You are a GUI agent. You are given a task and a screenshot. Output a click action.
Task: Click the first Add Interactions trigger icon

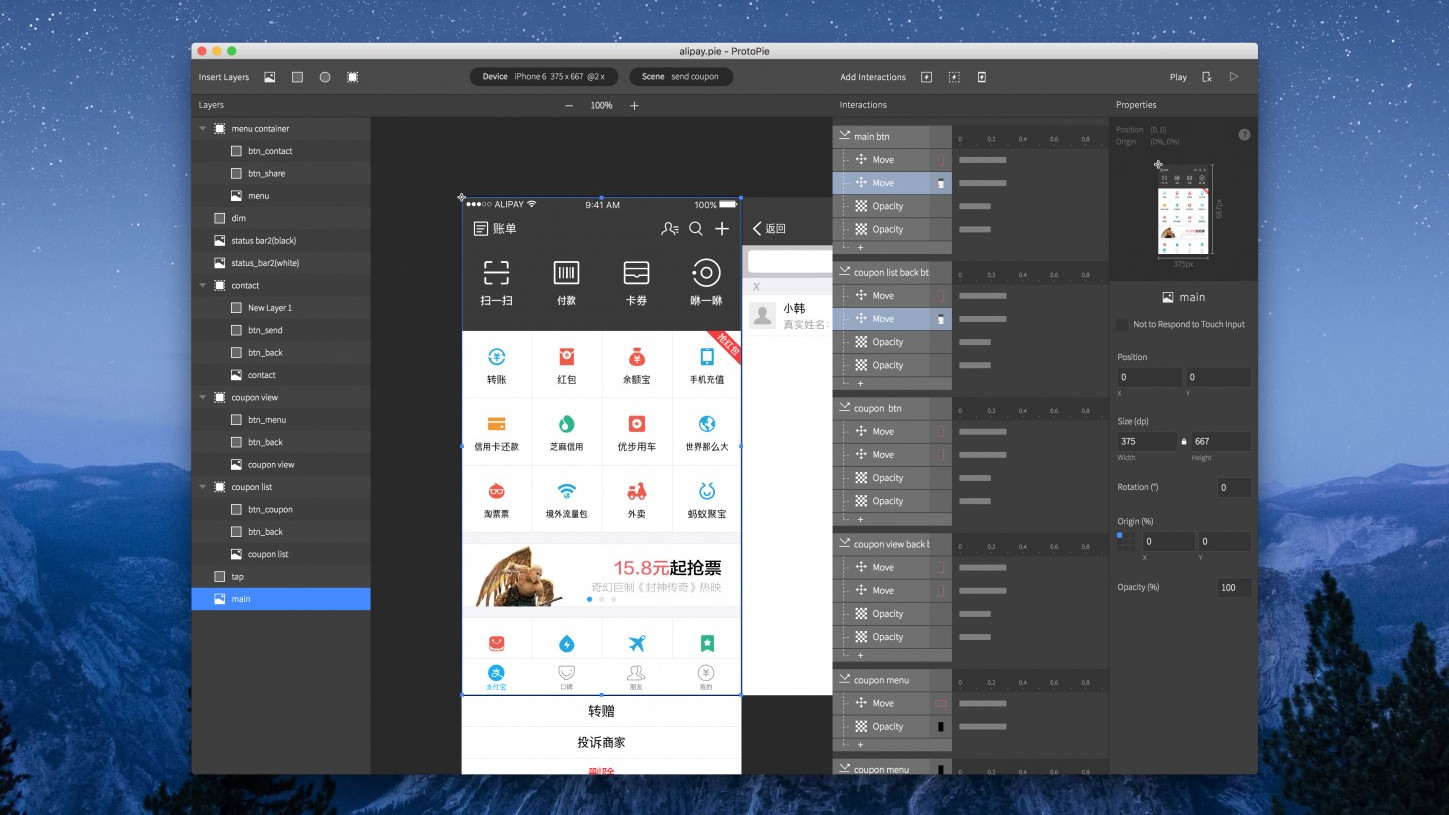click(x=926, y=77)
